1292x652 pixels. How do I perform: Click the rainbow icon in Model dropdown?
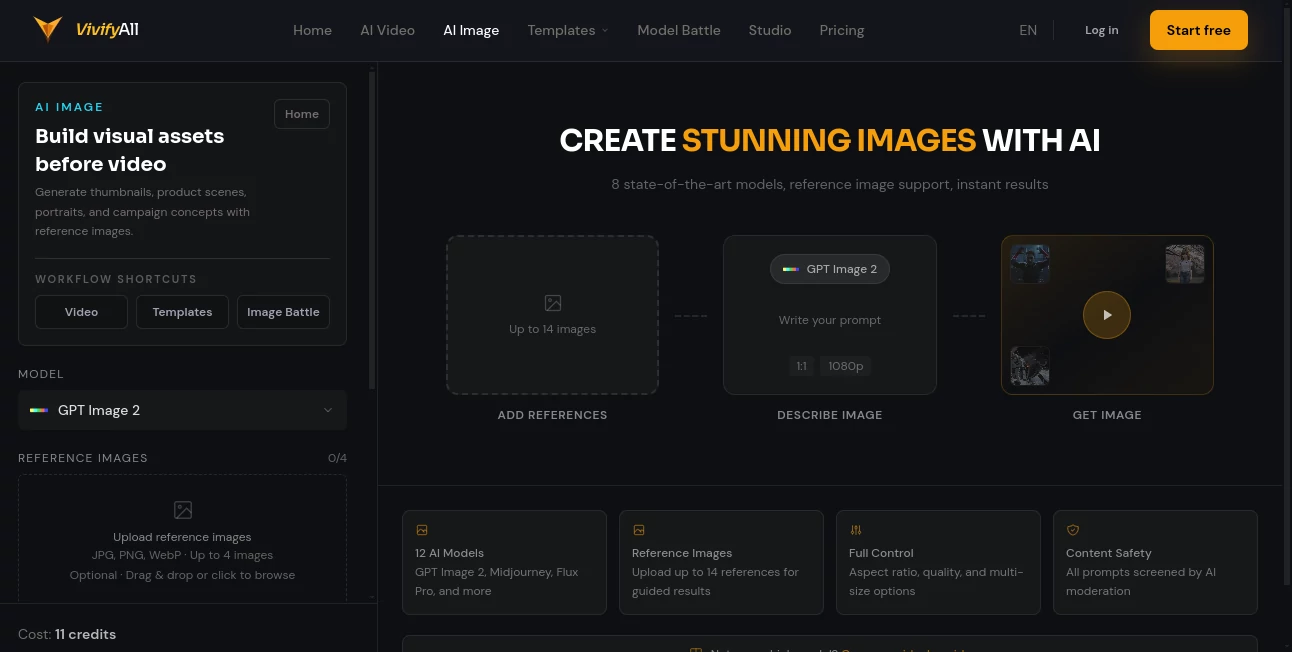[x=39, y=410]
